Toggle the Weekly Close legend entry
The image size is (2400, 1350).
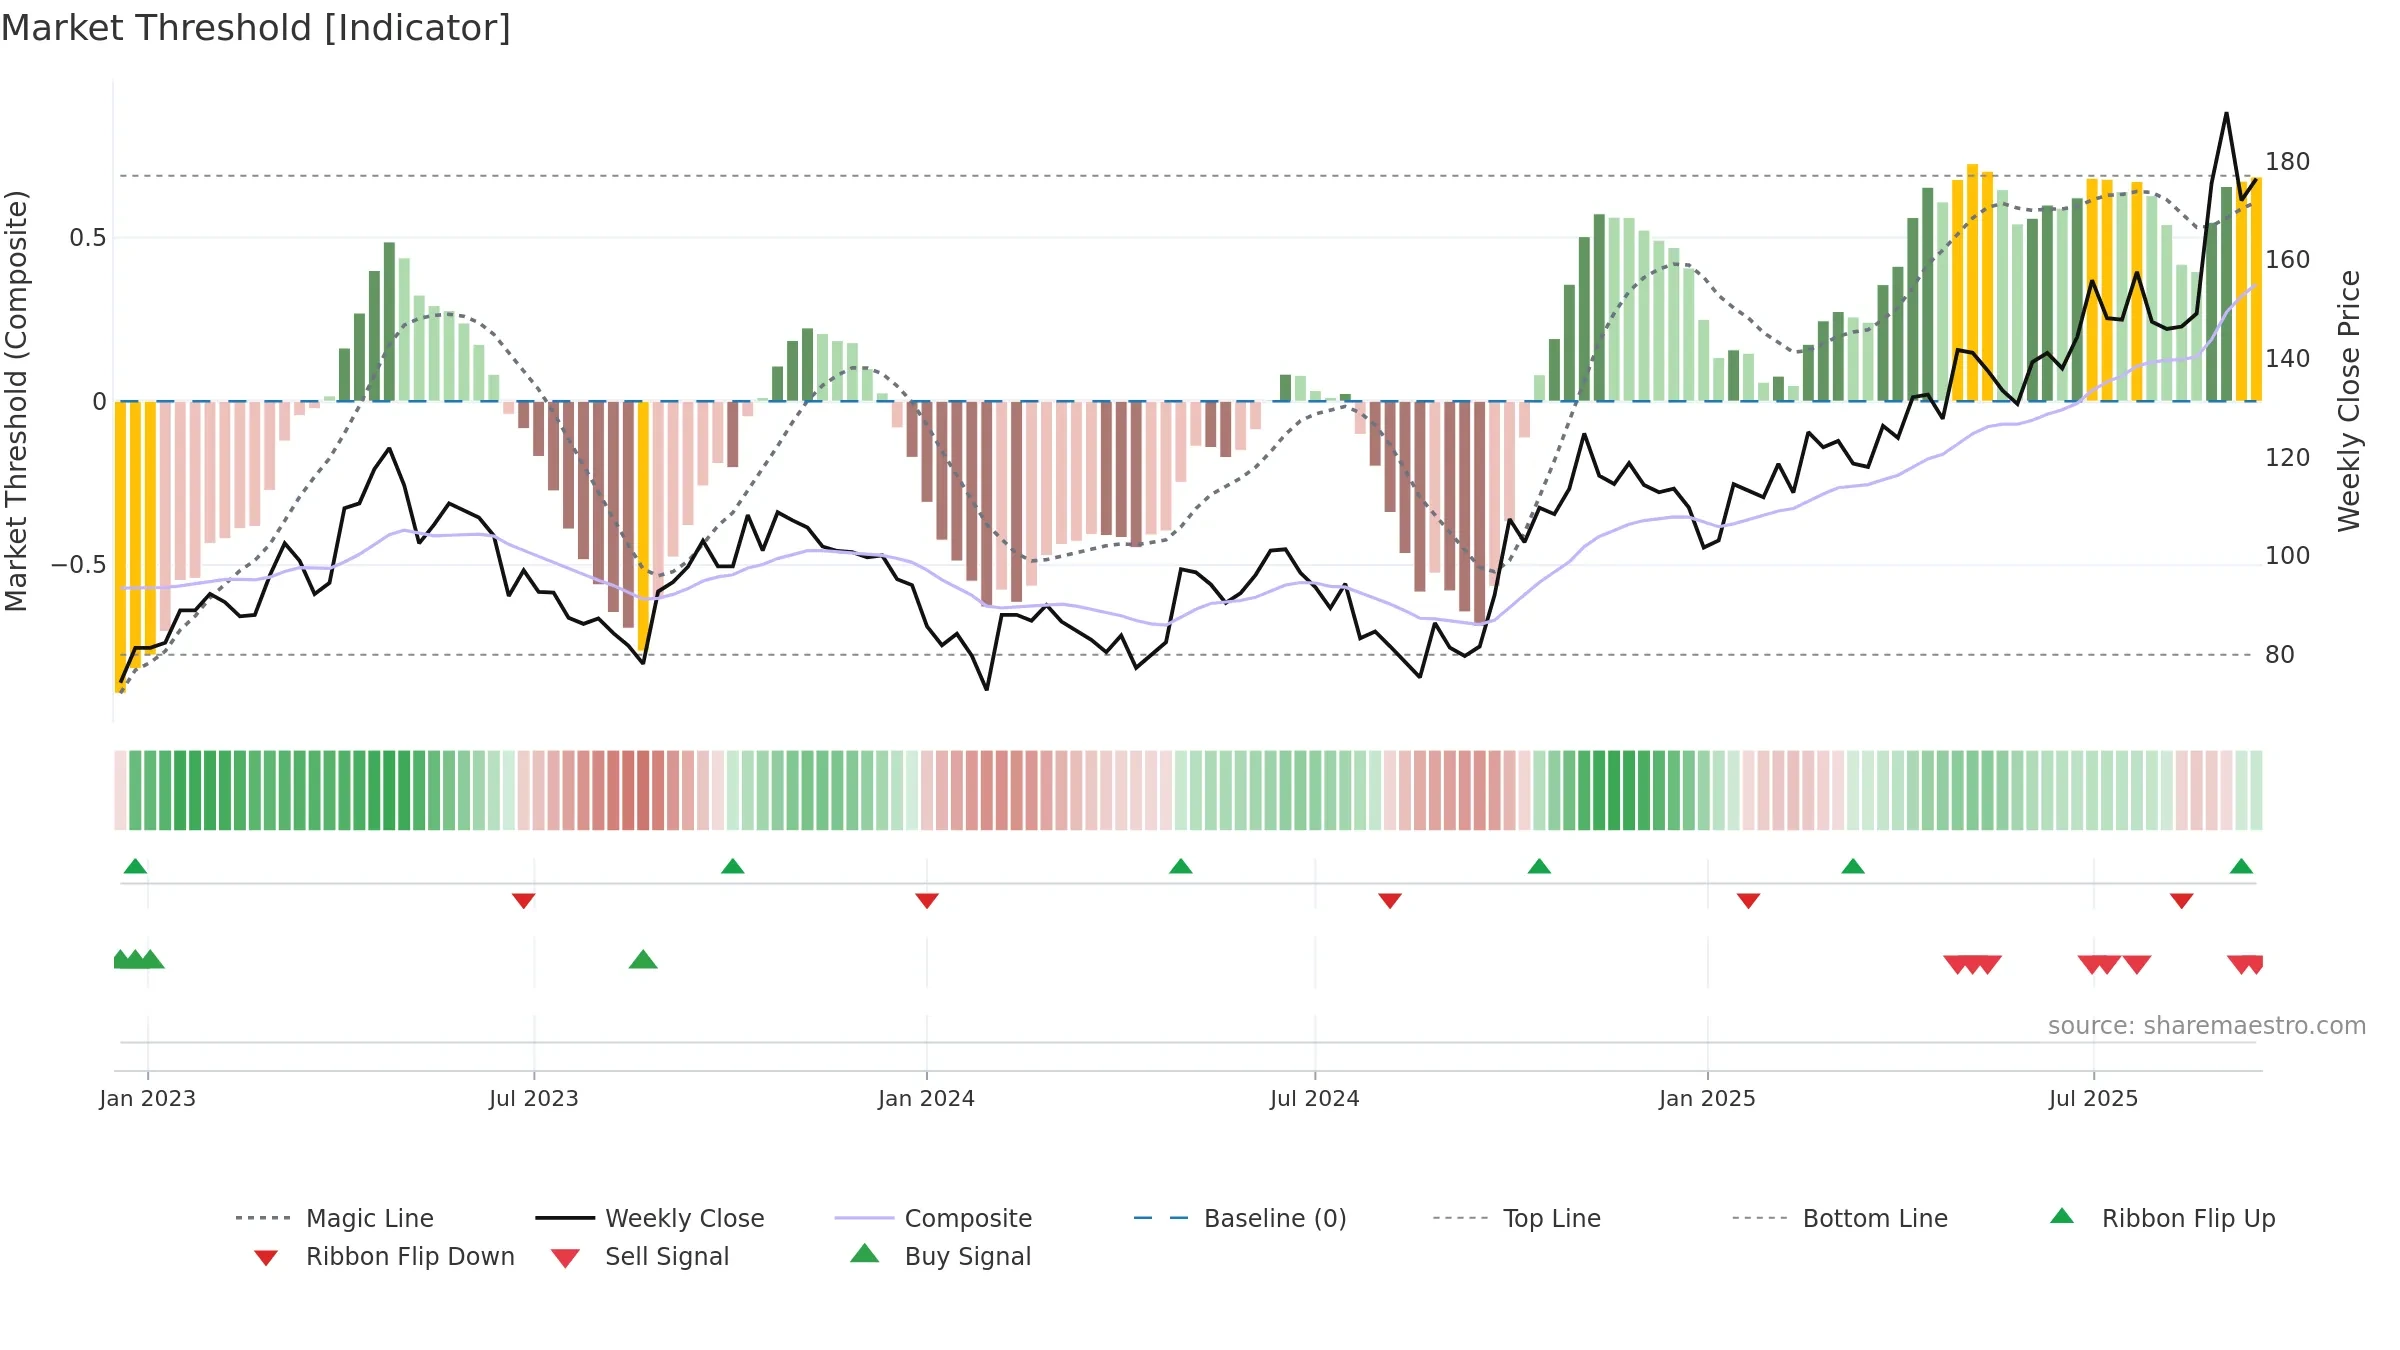(x=650, y=1218)
